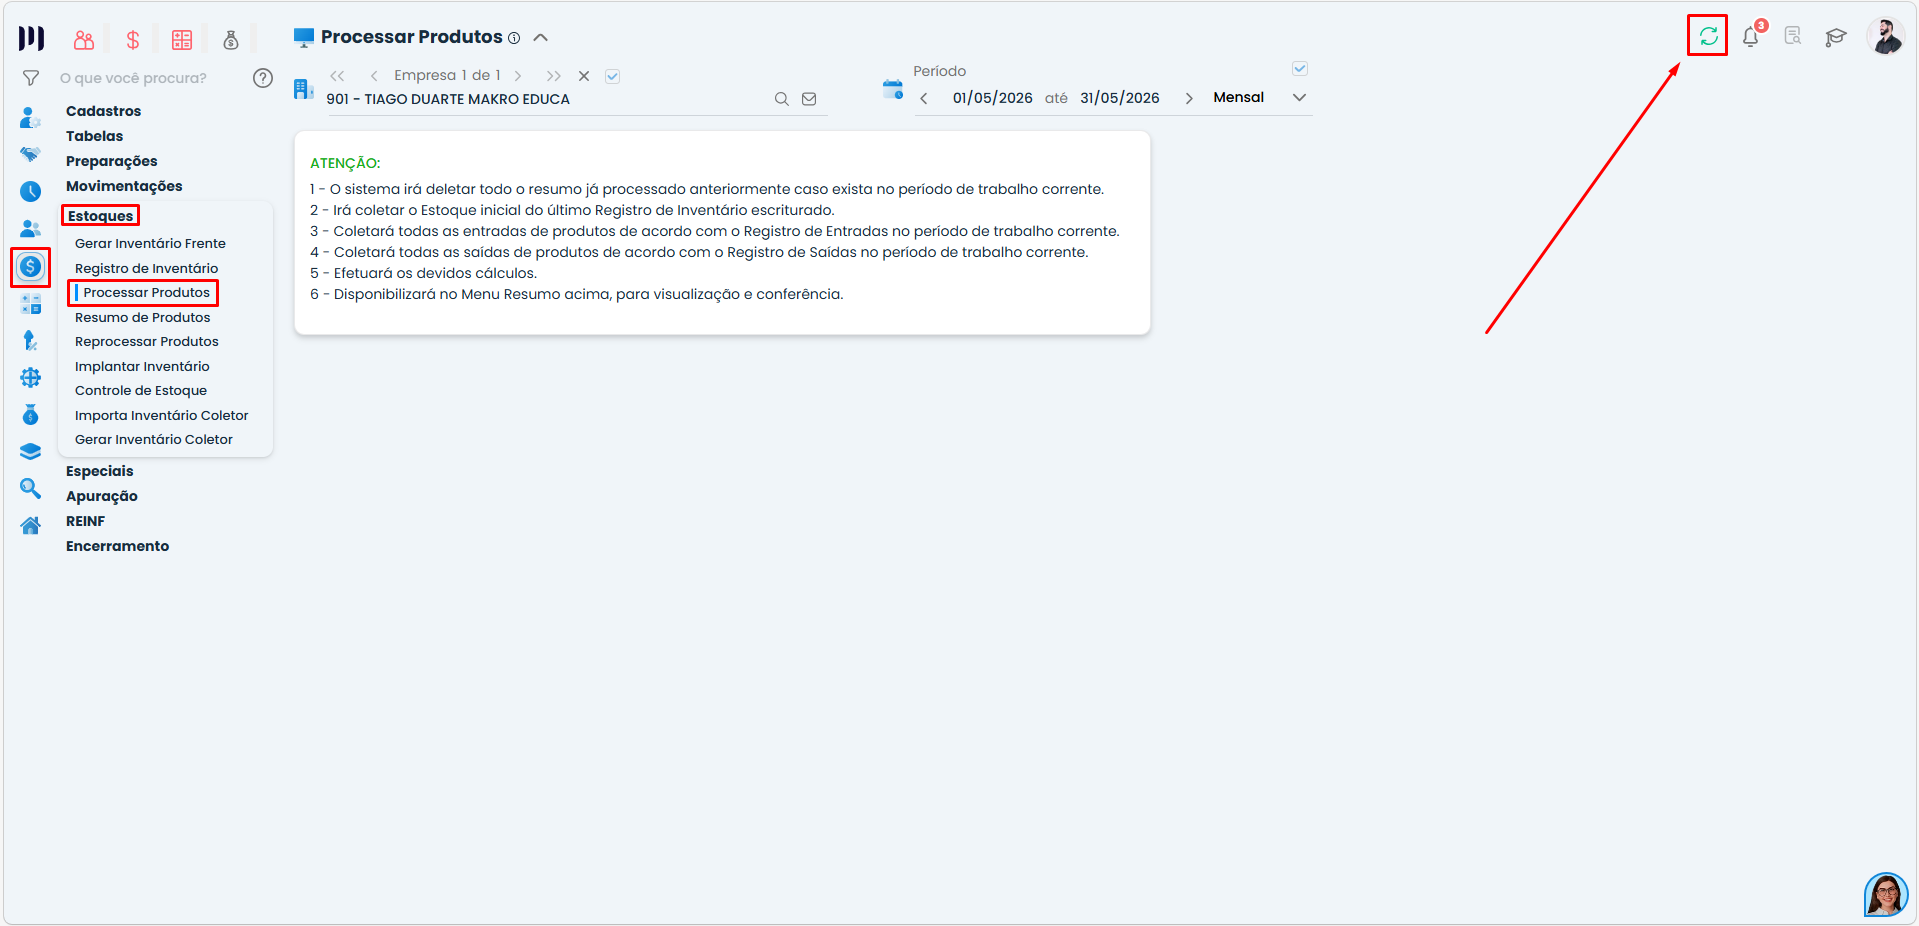Expand the Tabelas menu

[95, 136]
